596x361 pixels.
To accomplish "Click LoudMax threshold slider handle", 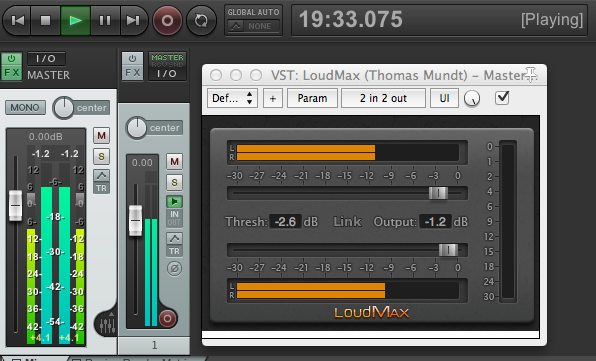I will 438,193.
